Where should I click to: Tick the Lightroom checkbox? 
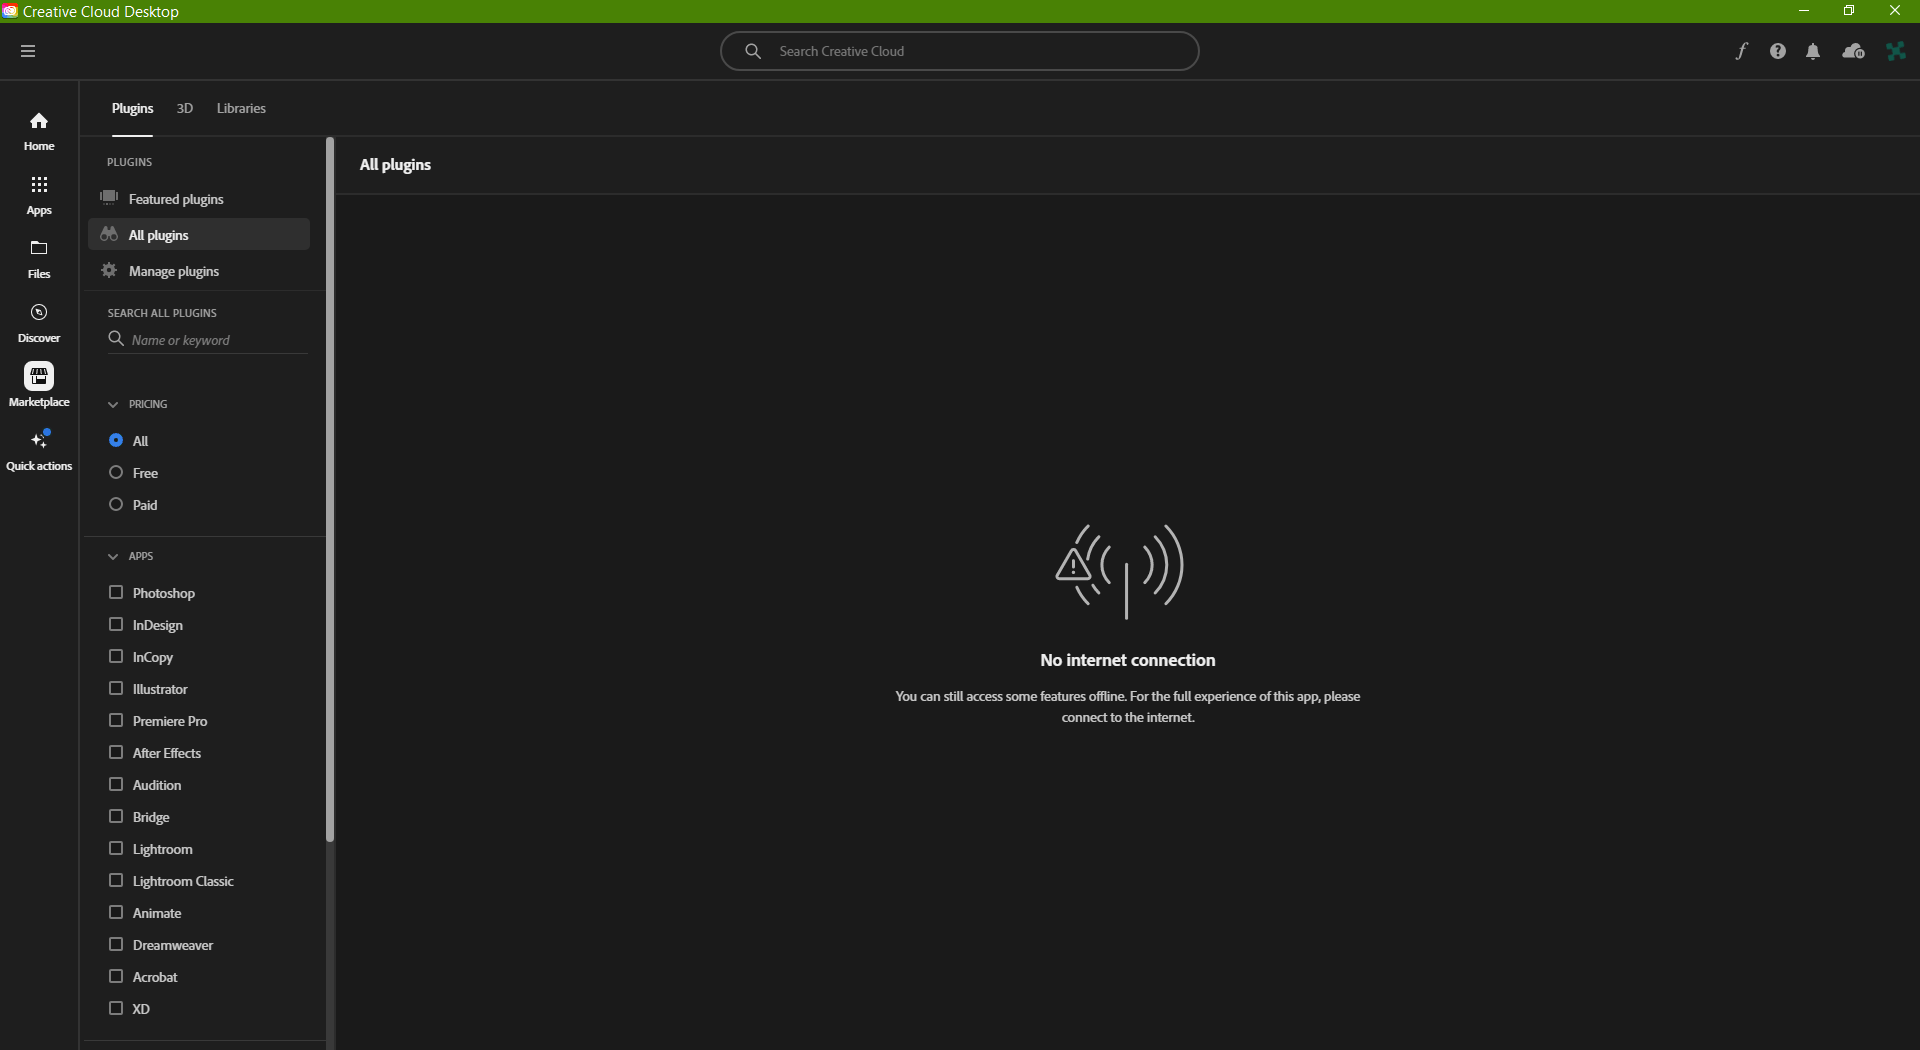[116, 848]
